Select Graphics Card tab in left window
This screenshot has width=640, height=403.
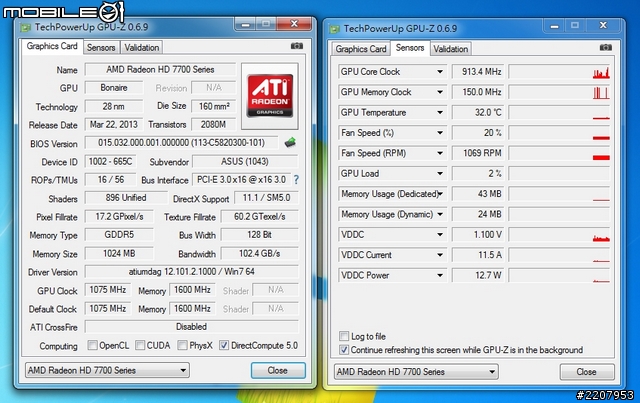52,46
